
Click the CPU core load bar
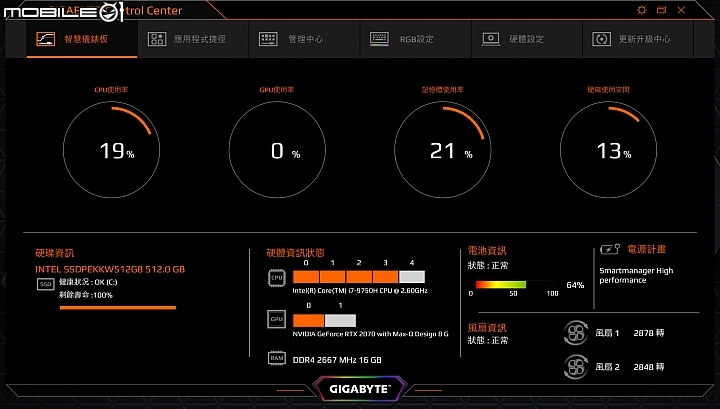coord(359,277)
